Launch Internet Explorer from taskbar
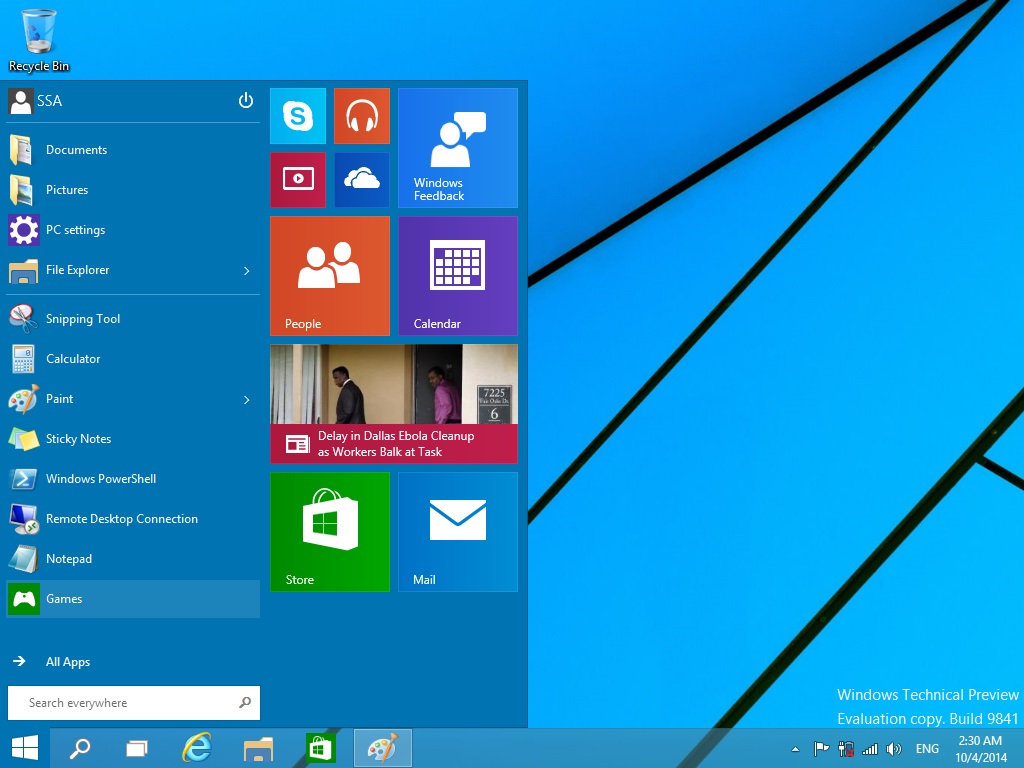 [x=197, y=748]
